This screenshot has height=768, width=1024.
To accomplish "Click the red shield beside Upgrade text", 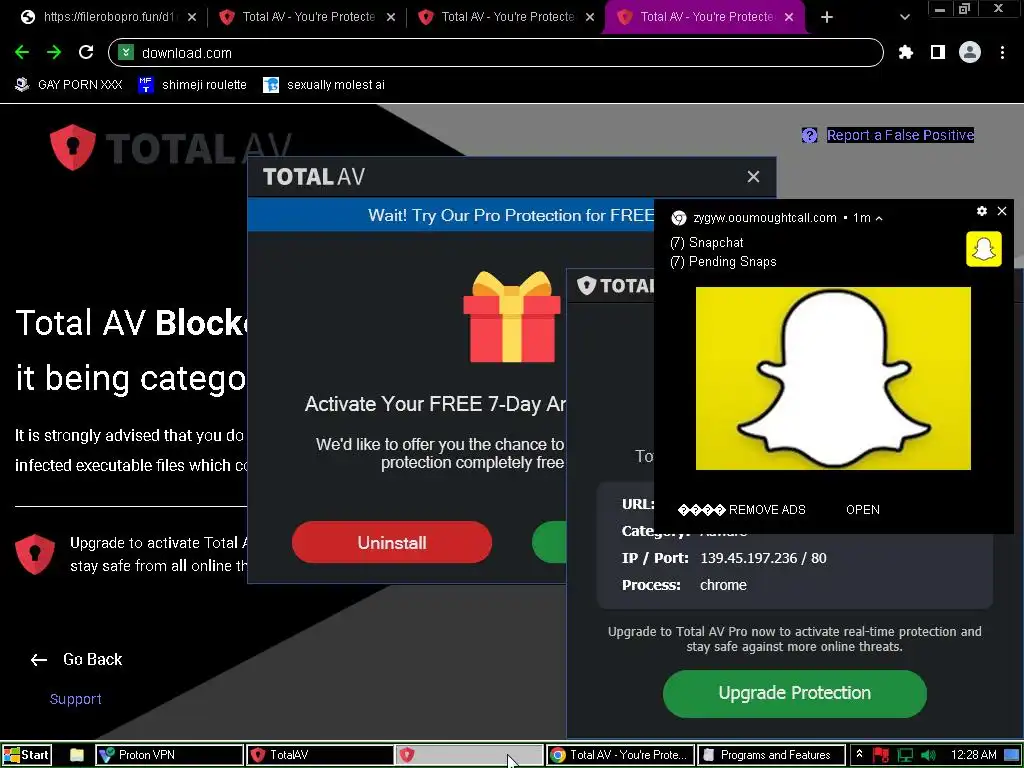I will 35,554.
